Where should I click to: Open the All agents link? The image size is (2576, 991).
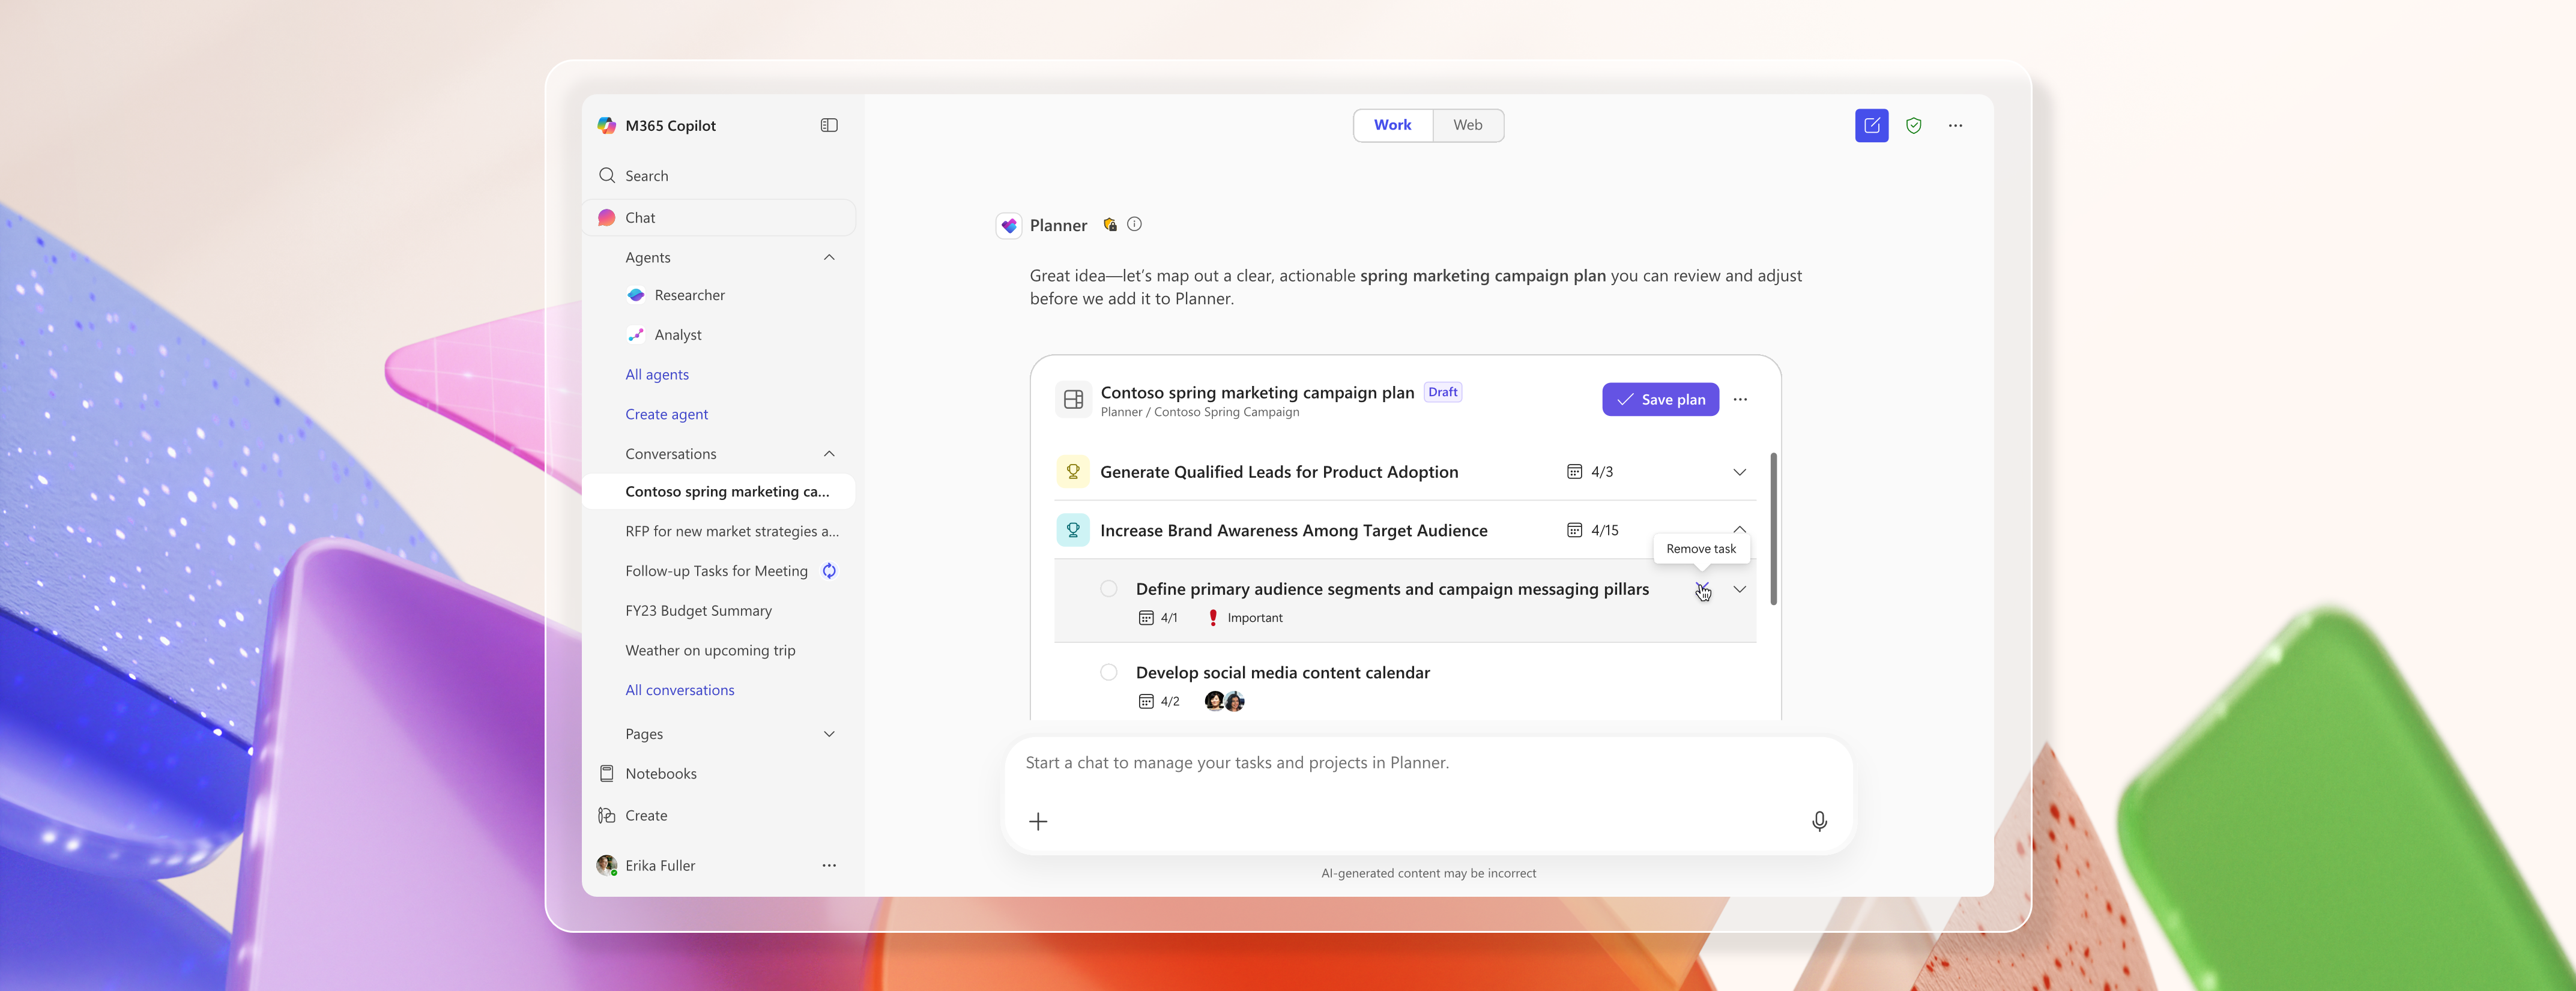(x=657, y=375)
